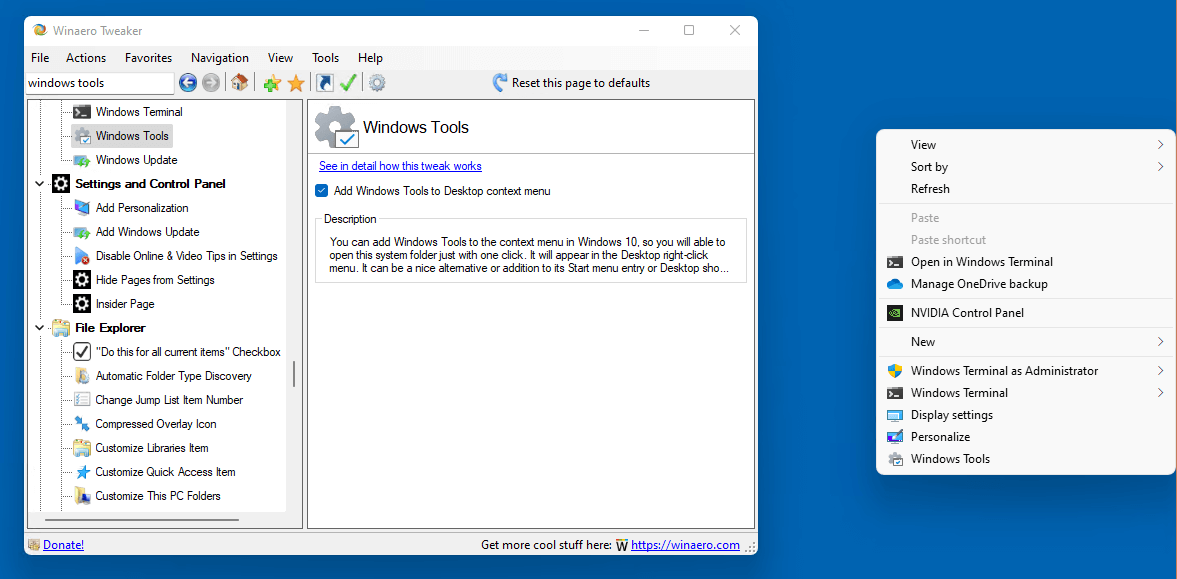Click the shortcut arrow toolbar icon
Screen dimensions: 1177x579
point(324,83)
